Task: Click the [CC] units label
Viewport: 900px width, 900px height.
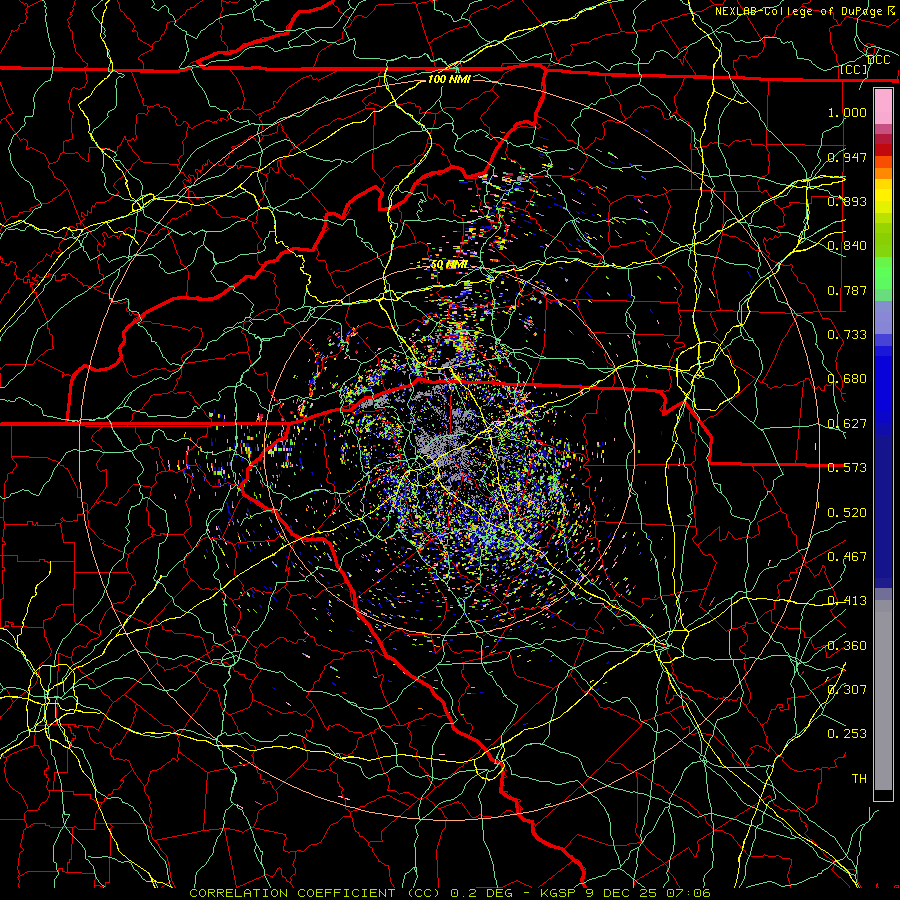Action: pyautogui.click(x=853, y=70)
